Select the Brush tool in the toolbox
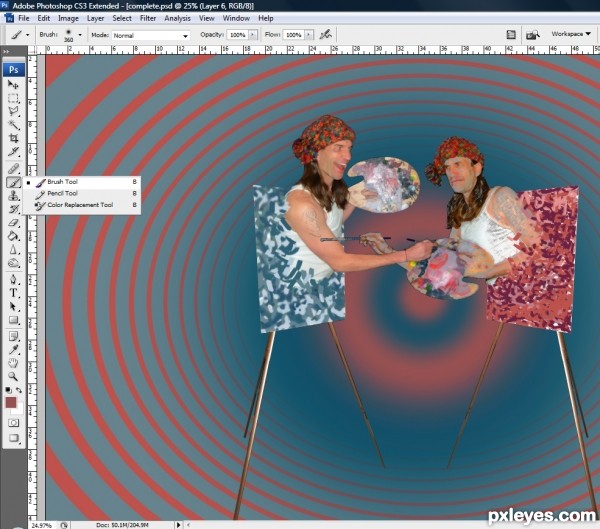The height and width of the screenshot is (529, 600). [13, 182]
